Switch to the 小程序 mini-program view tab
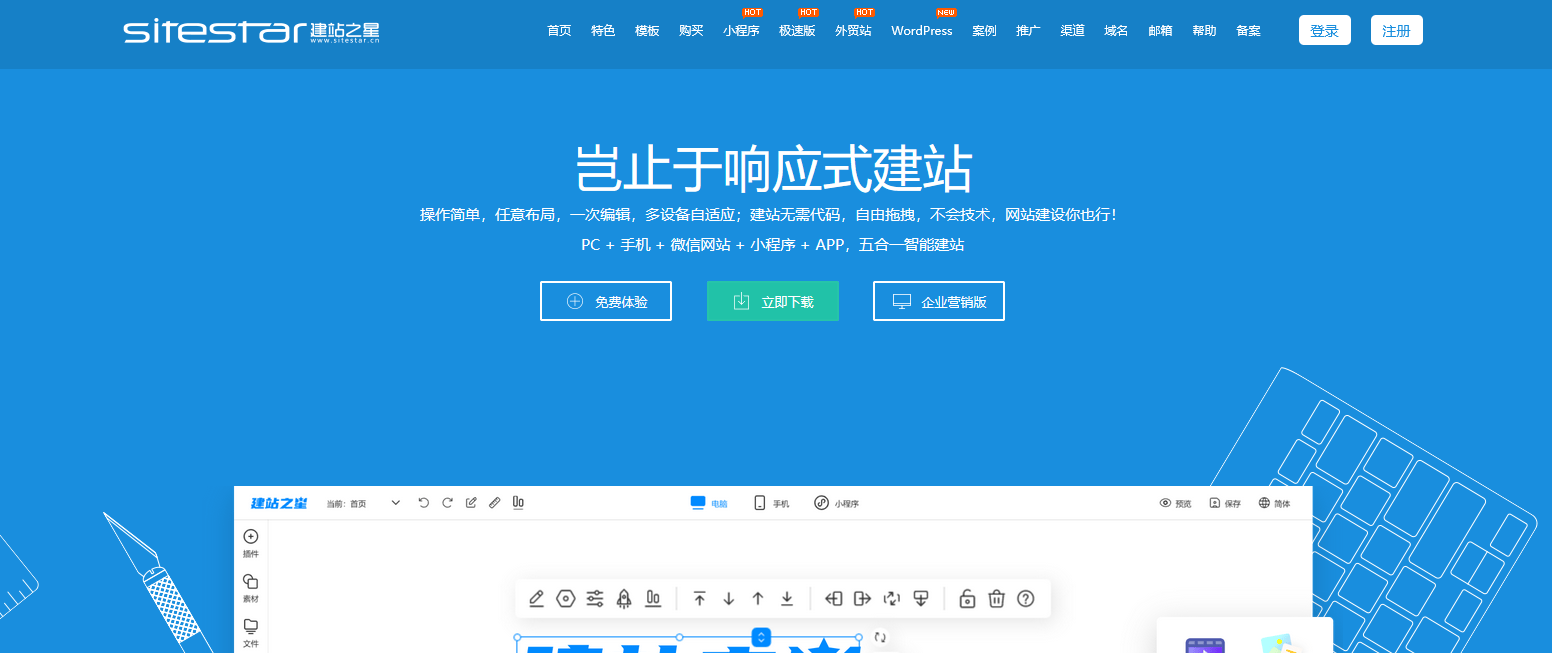This screenshot has height=653, width=1552. click(x=836, y=503)
